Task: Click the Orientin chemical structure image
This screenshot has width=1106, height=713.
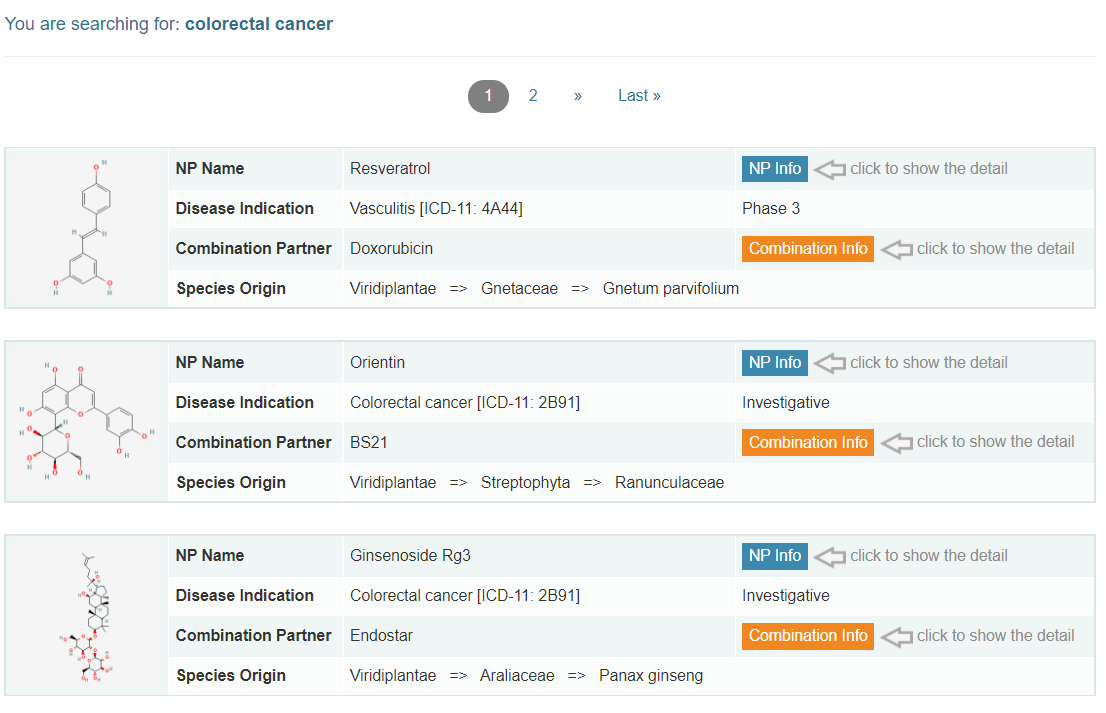Action: click(86, 422)
